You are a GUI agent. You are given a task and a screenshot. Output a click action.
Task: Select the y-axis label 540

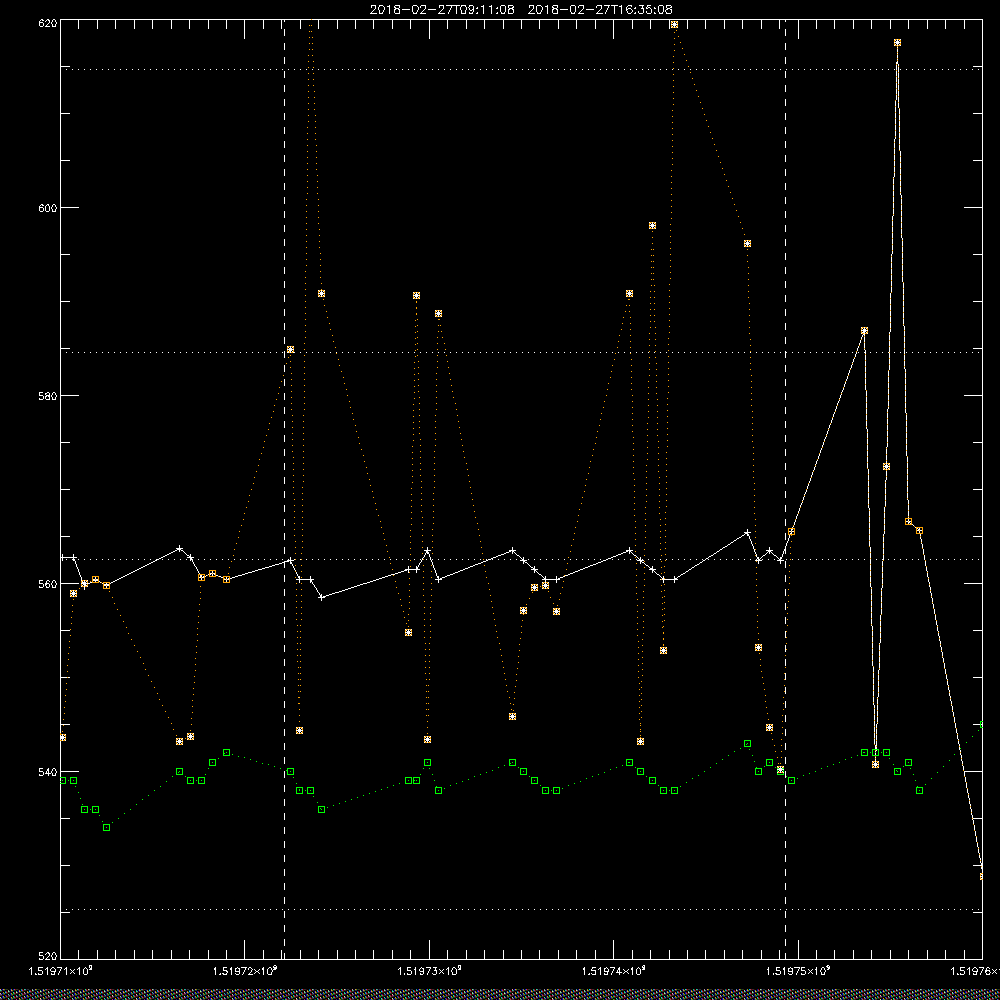click(x=48, y=772)
